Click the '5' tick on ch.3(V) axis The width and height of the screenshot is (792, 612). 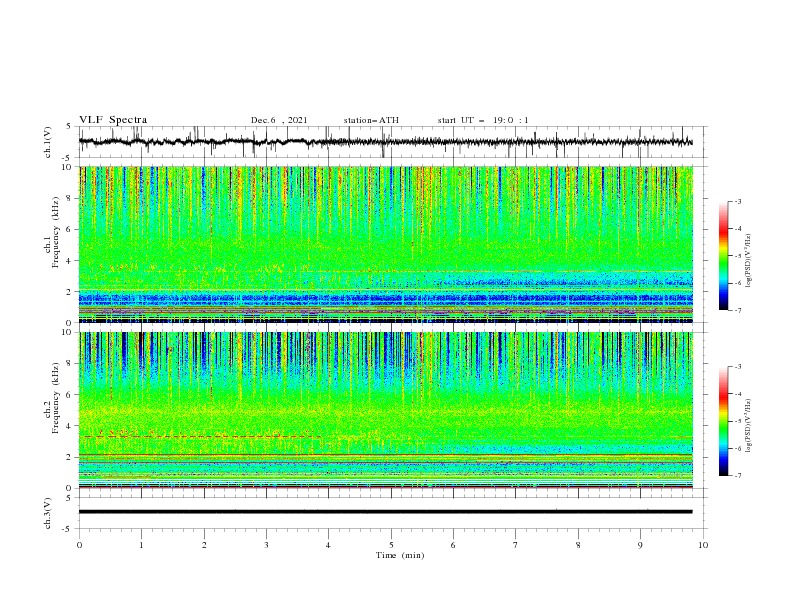[70, 498]
